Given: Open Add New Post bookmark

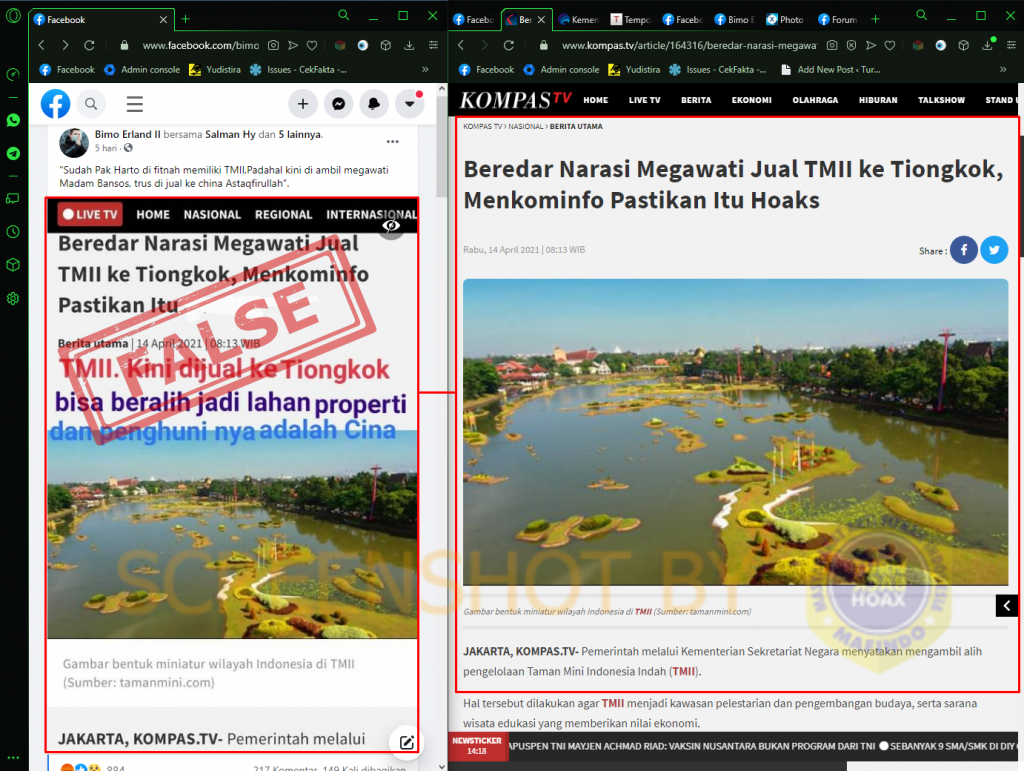Looking at the screenshot, I should point(831,69).
